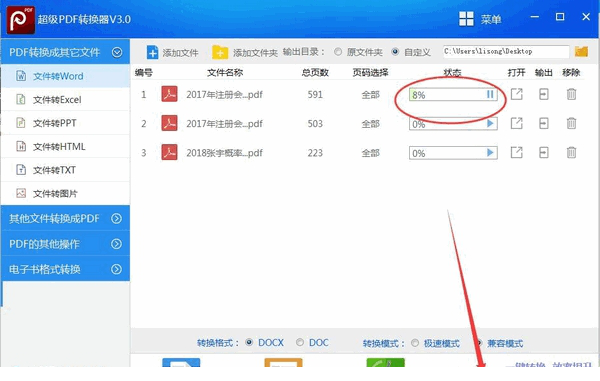Select 文件转Excel in sidebar

pyautogui.click(x=65, y=99)
